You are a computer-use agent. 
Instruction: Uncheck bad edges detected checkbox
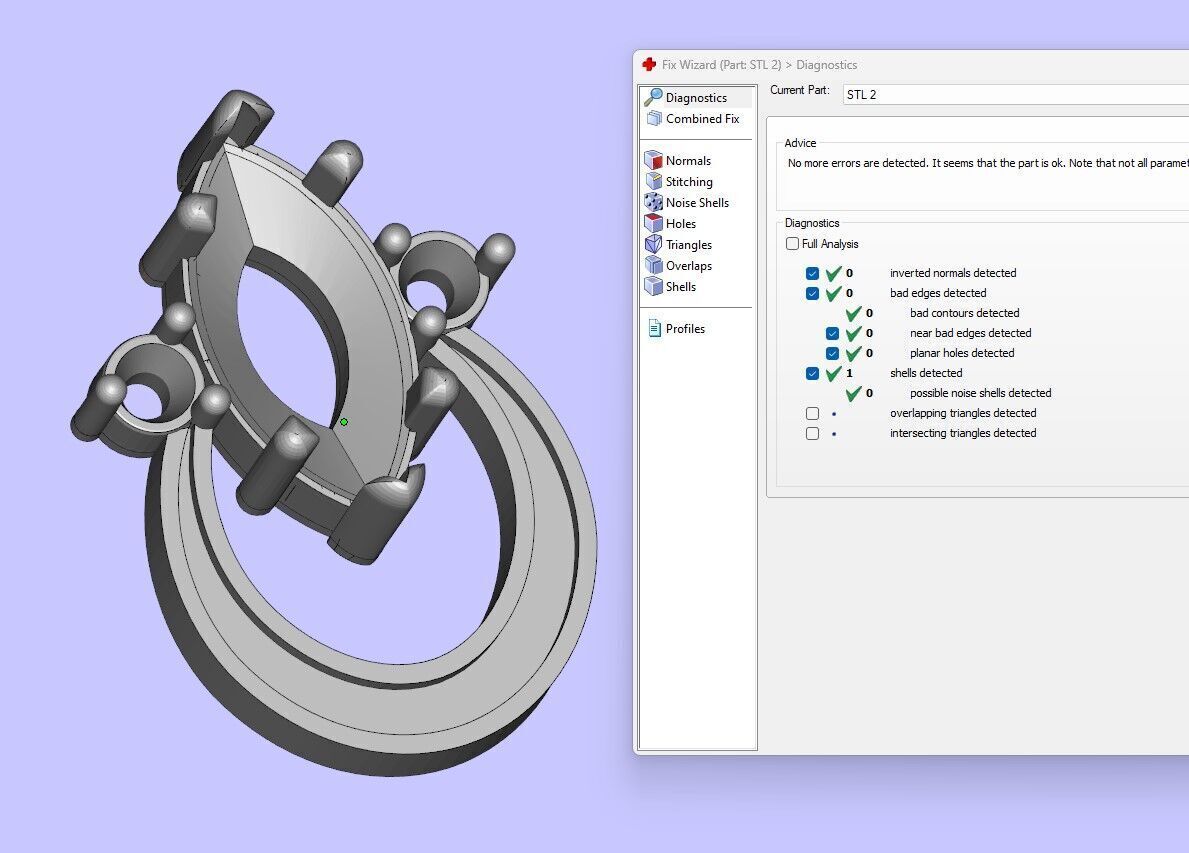pos(812,293)
